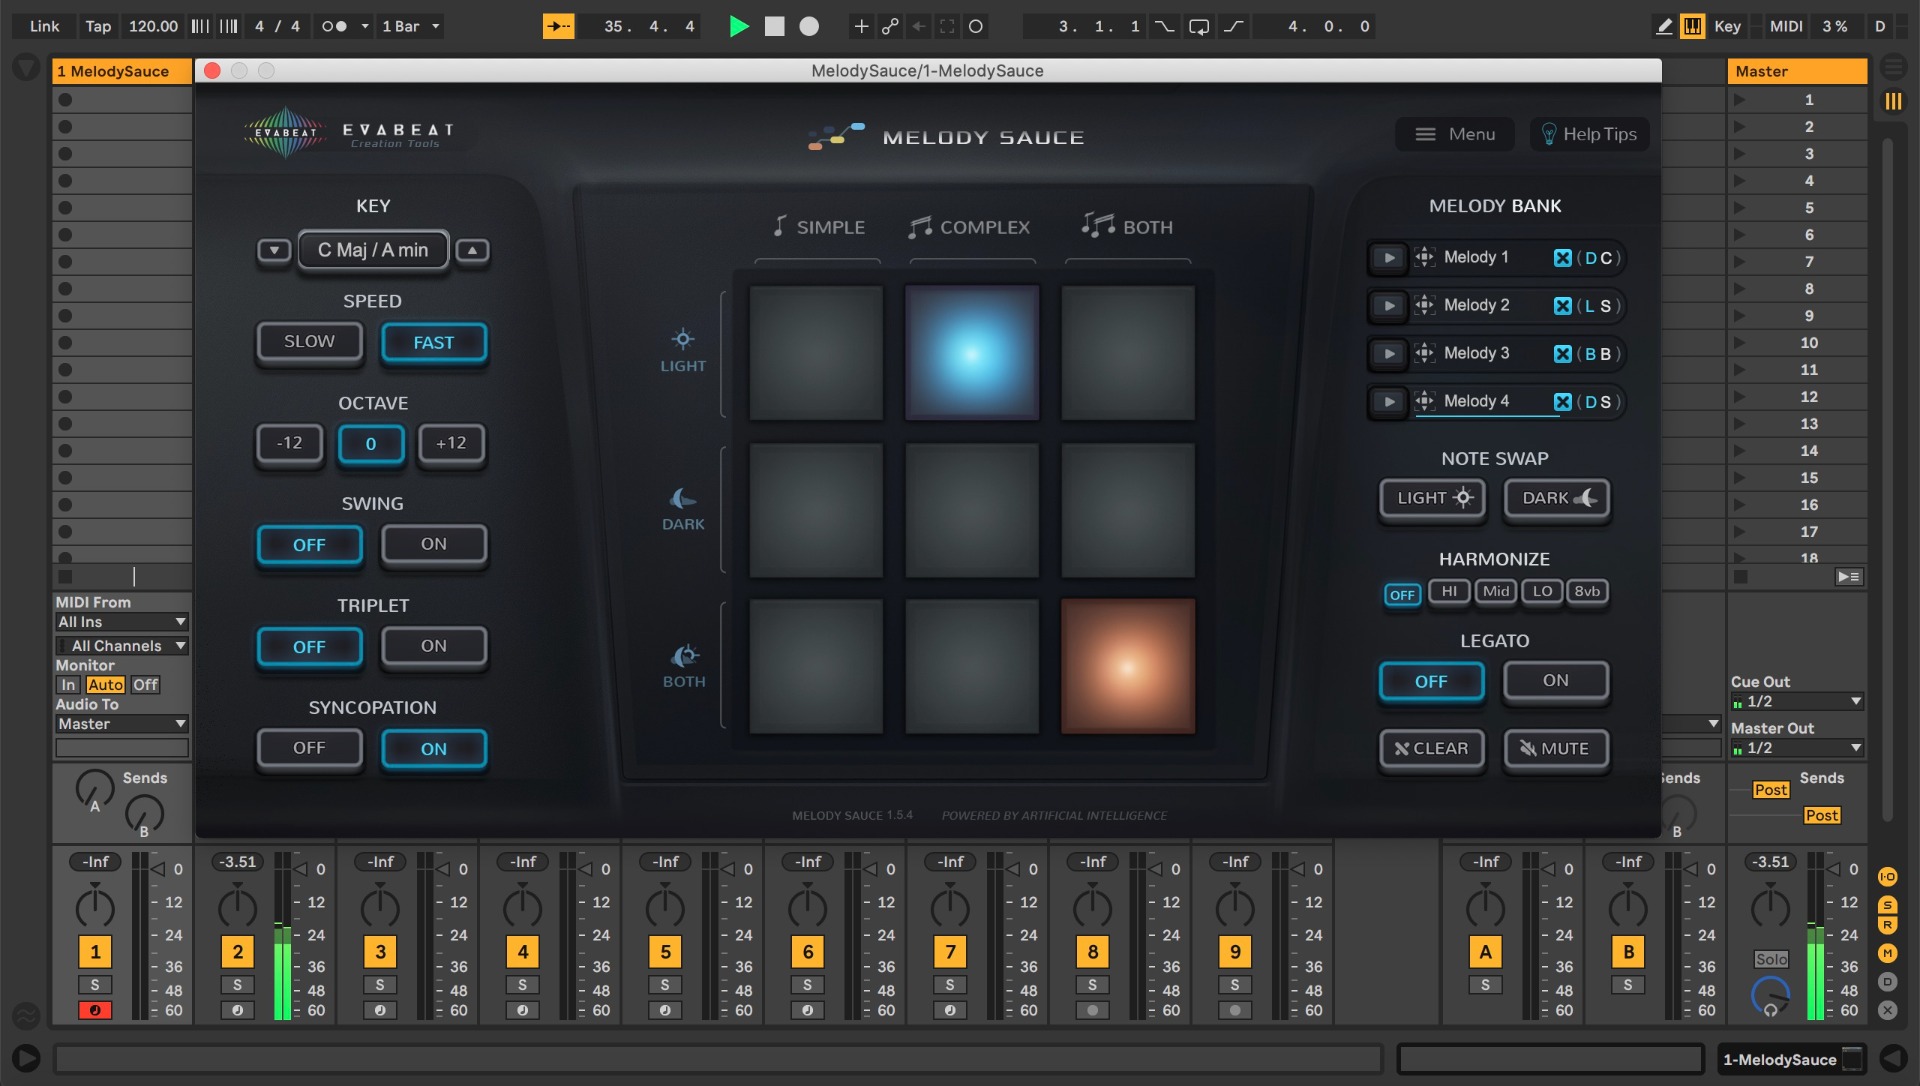Toggle the In/Out section I-O button
The image size is (1920, 1086).
pos(1887,877)
